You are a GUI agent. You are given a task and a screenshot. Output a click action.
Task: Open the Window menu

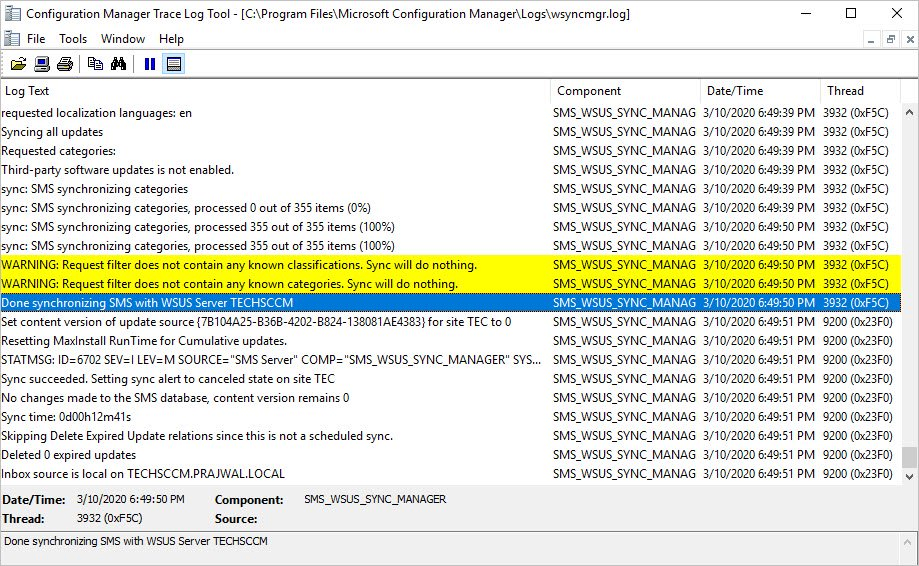pyautogui.click(x=122, y=39)
